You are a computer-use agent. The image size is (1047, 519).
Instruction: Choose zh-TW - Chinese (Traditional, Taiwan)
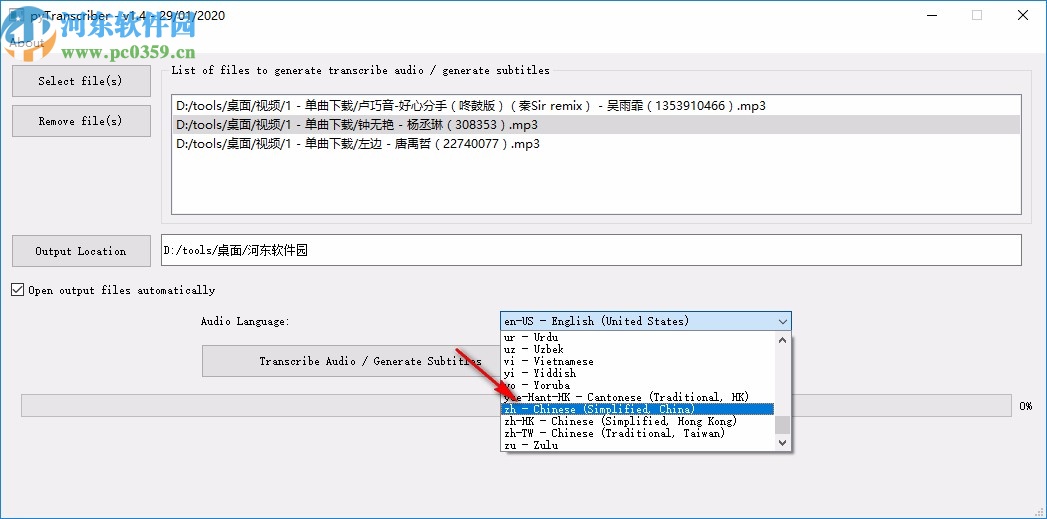638,434
